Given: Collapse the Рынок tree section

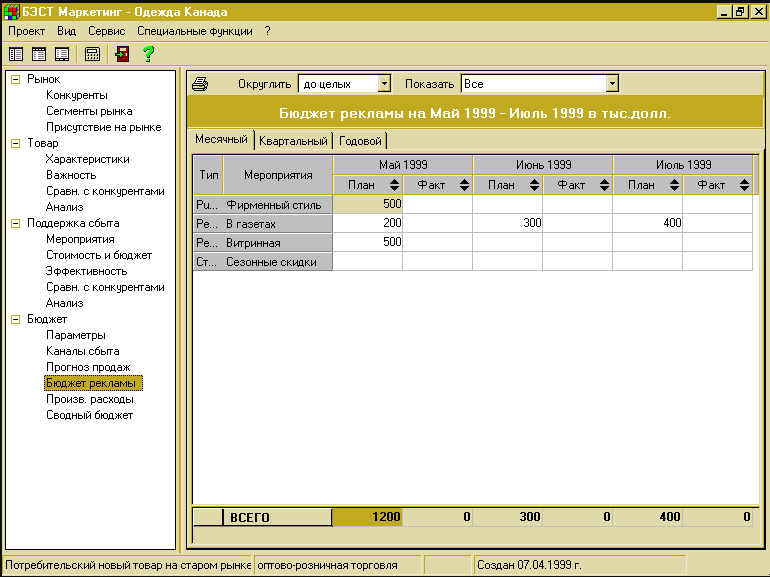Looking at the screenshot, I should coord(15,79).
